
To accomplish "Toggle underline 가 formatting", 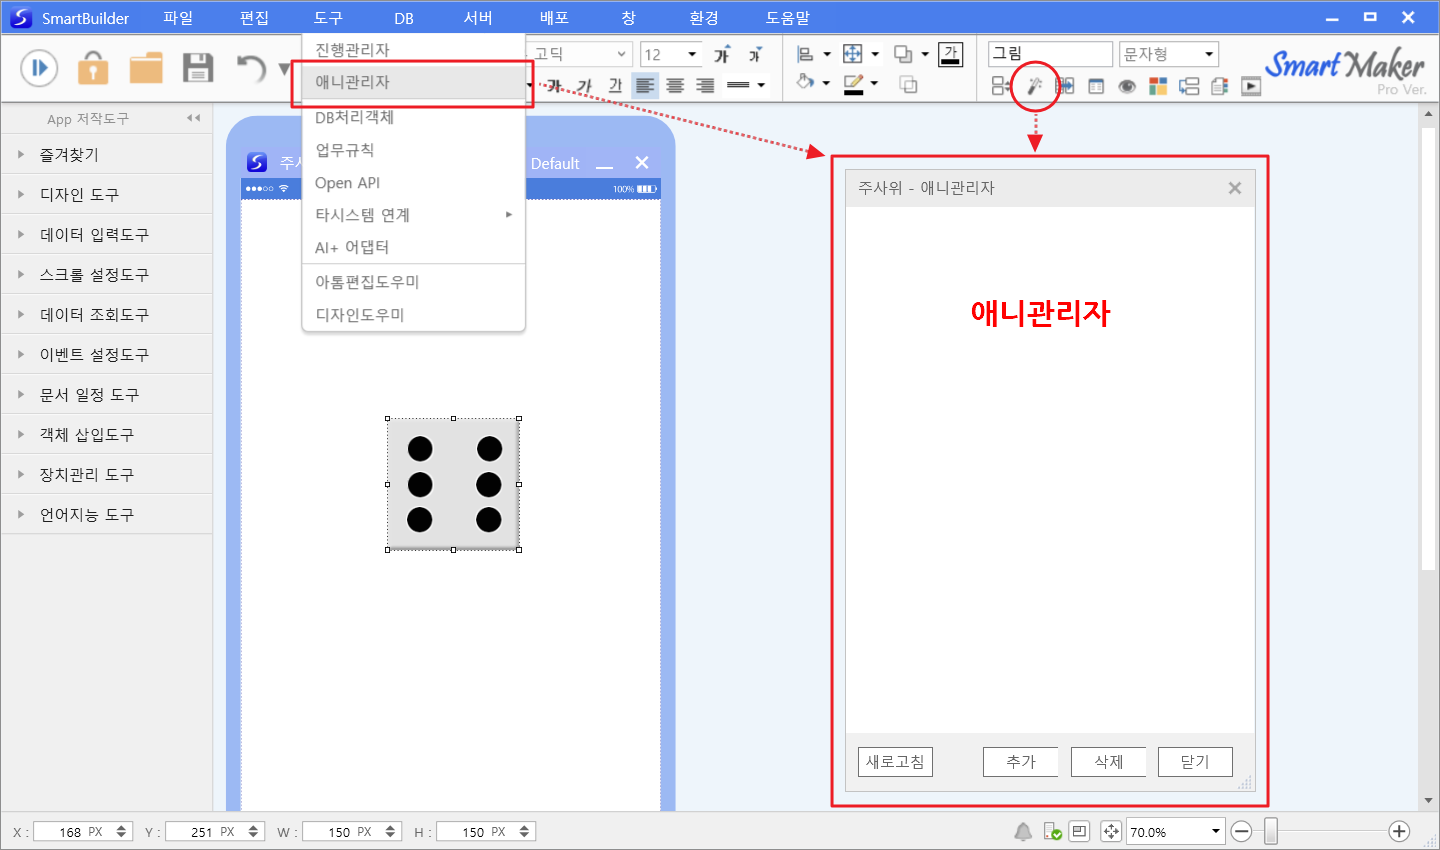I will pyautogui.click(x=615, y=85).
